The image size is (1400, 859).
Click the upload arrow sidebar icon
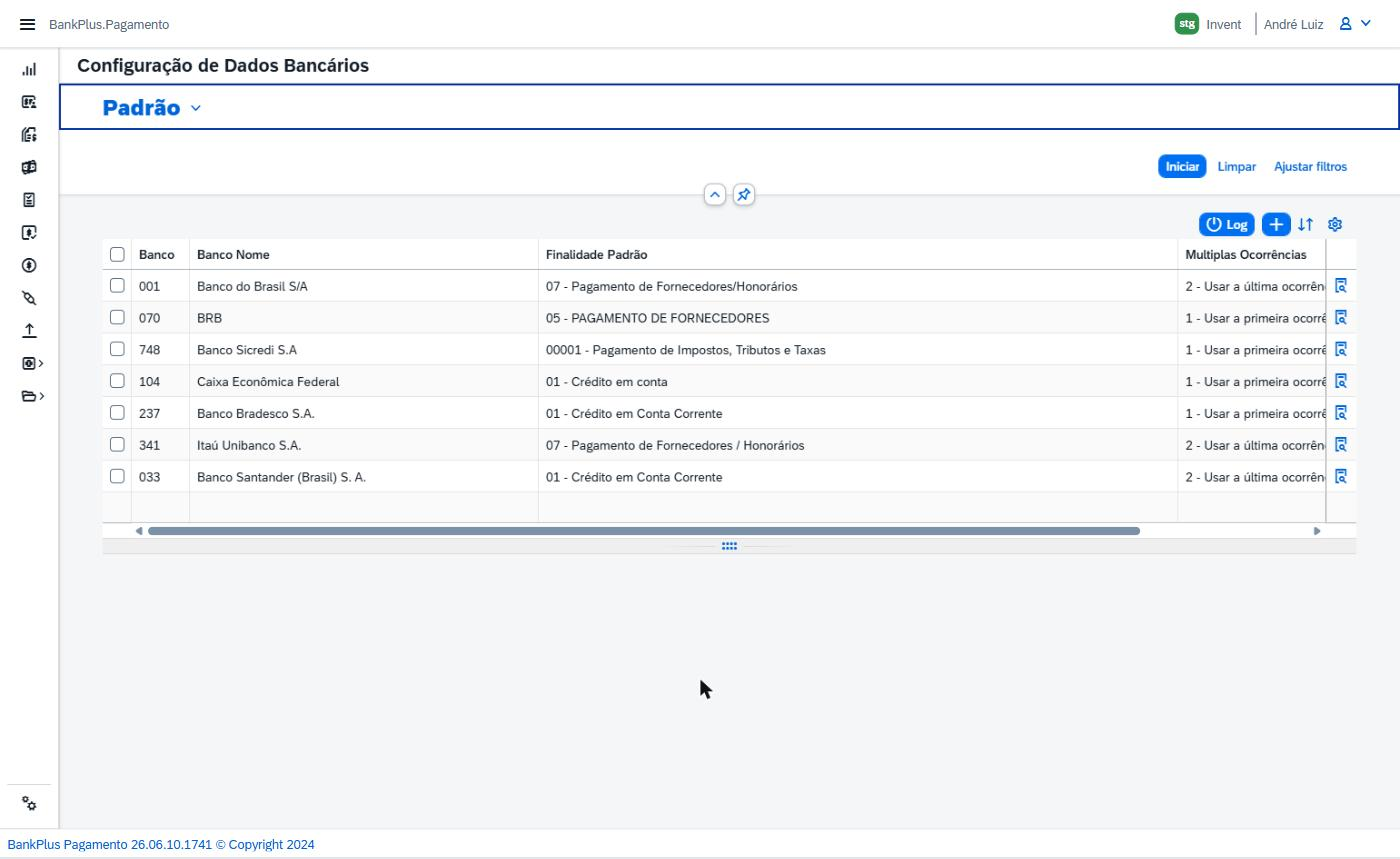click(29, 330)
